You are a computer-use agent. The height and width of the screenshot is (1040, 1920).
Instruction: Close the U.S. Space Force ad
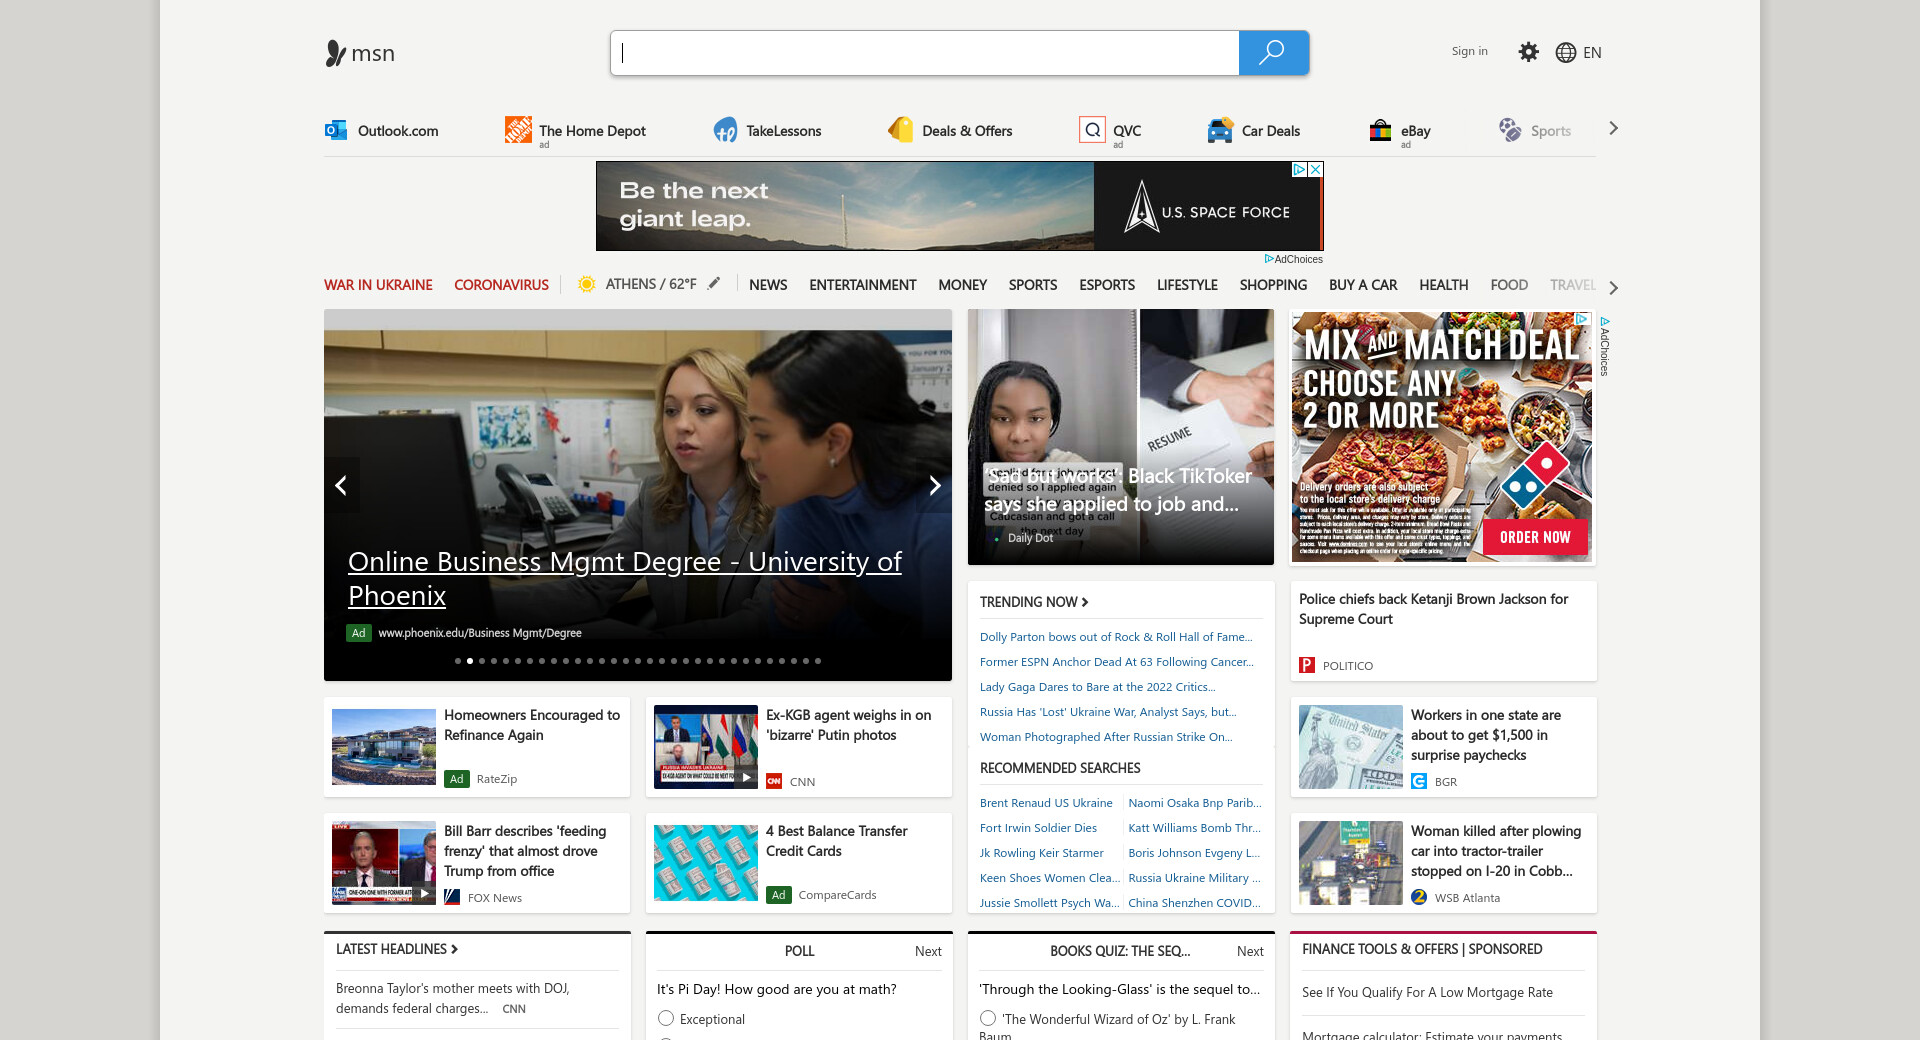tap(1316, 170)
